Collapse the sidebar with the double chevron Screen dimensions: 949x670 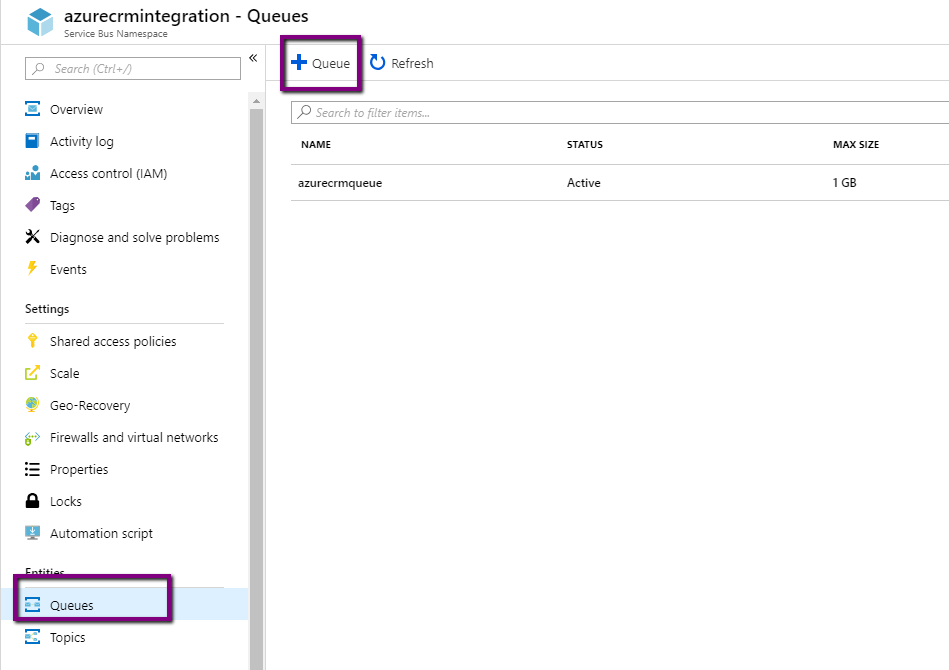pyautogui.click(x=253, y=58)
